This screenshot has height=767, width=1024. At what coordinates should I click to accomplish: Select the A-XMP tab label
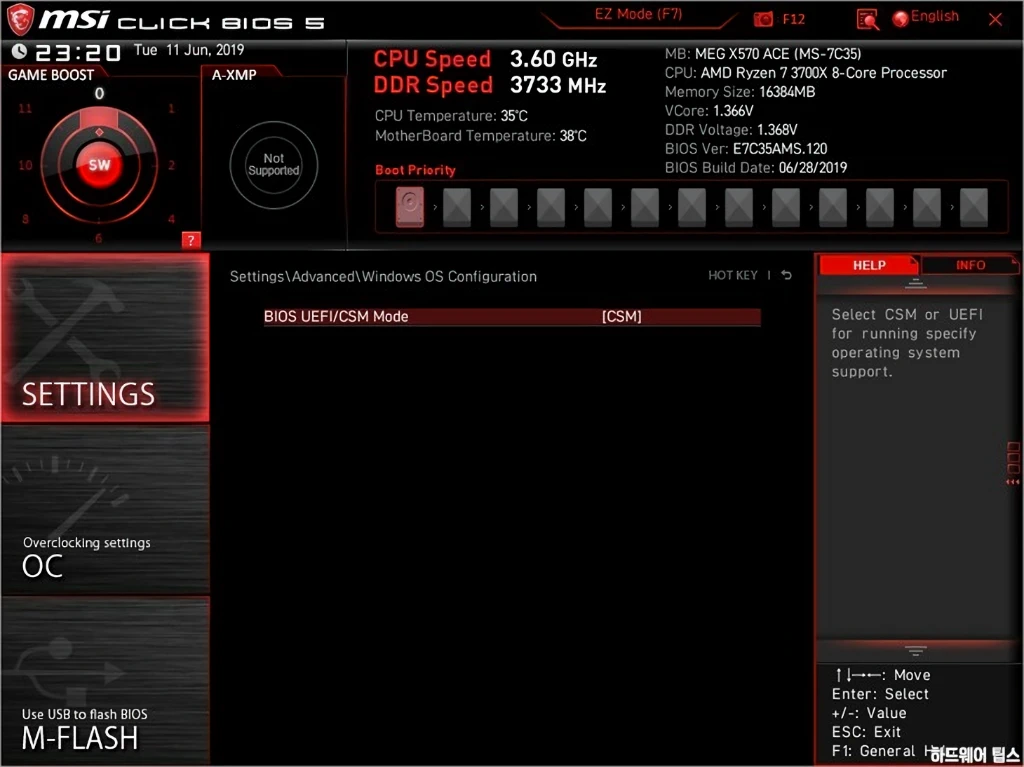234,75
